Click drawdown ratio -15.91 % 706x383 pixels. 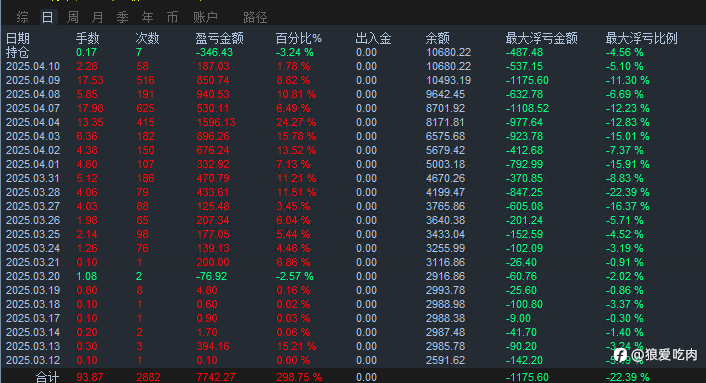[x=628, y=164]
